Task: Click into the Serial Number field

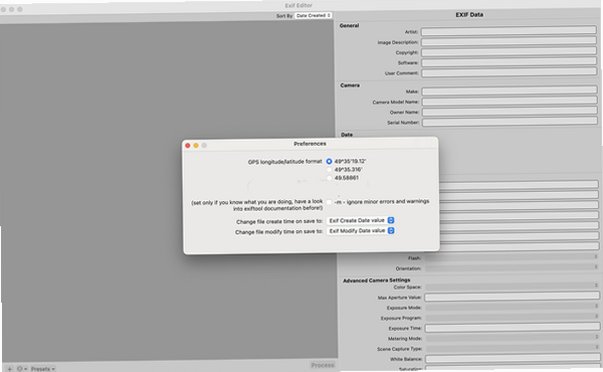Action: [510, 122]
